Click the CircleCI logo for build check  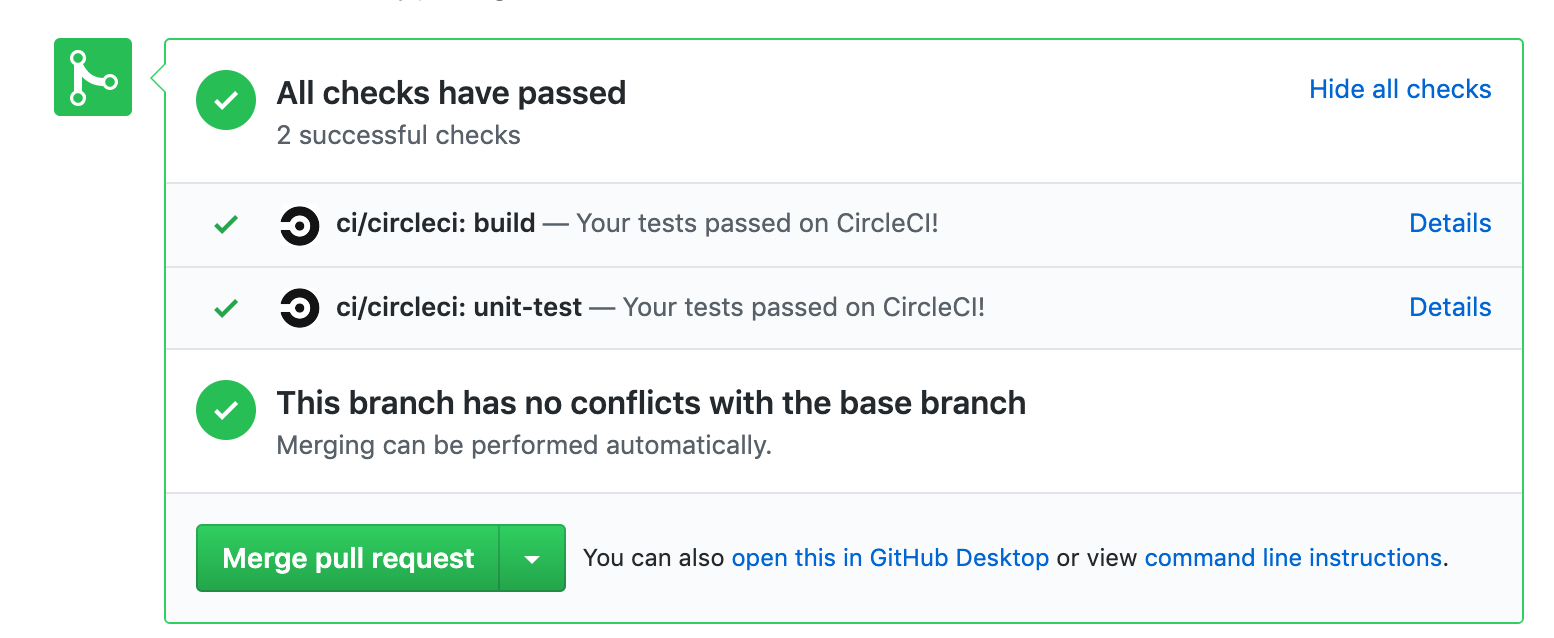(299, 225)
